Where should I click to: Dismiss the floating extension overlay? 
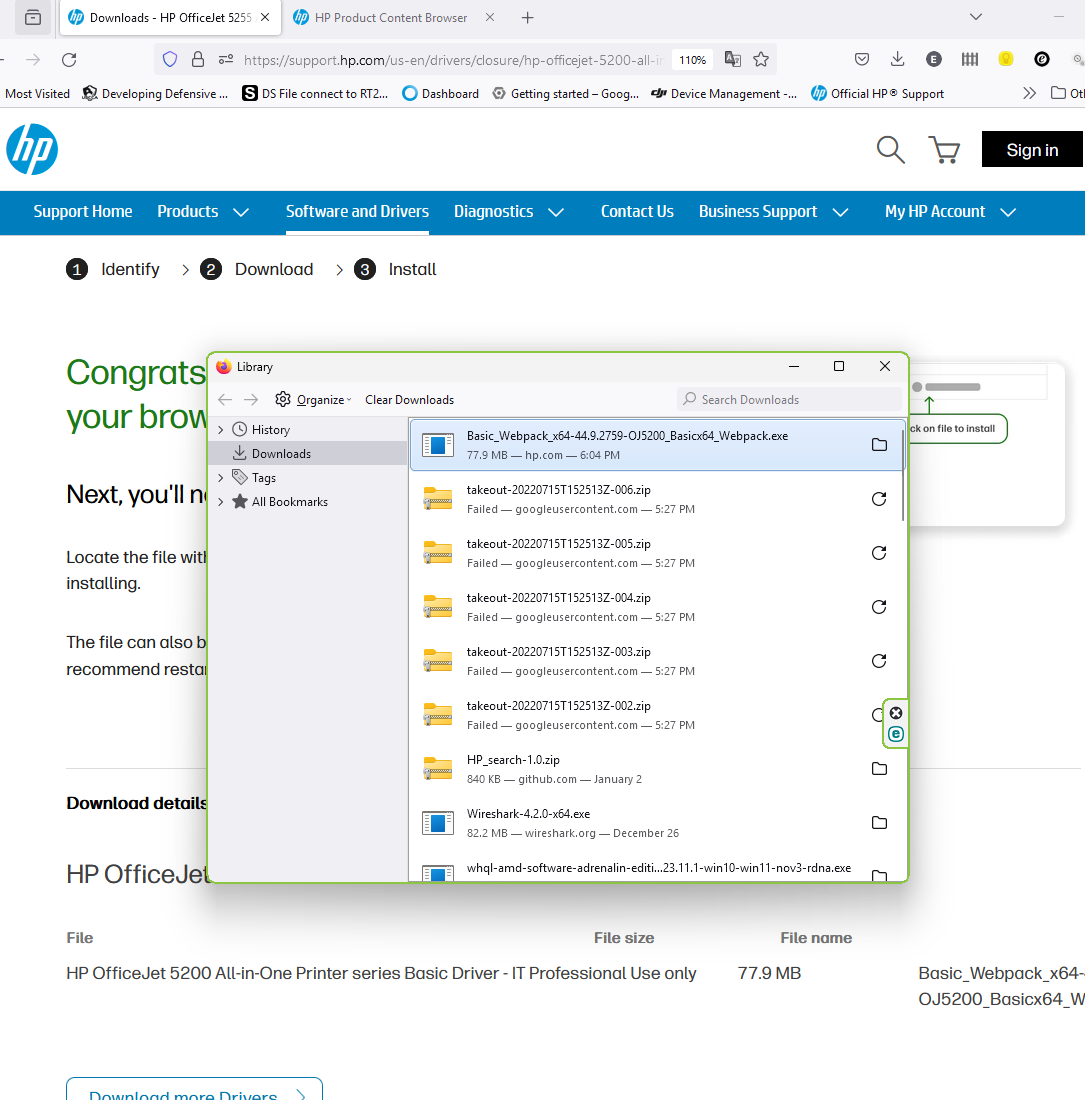pos(896,713)
